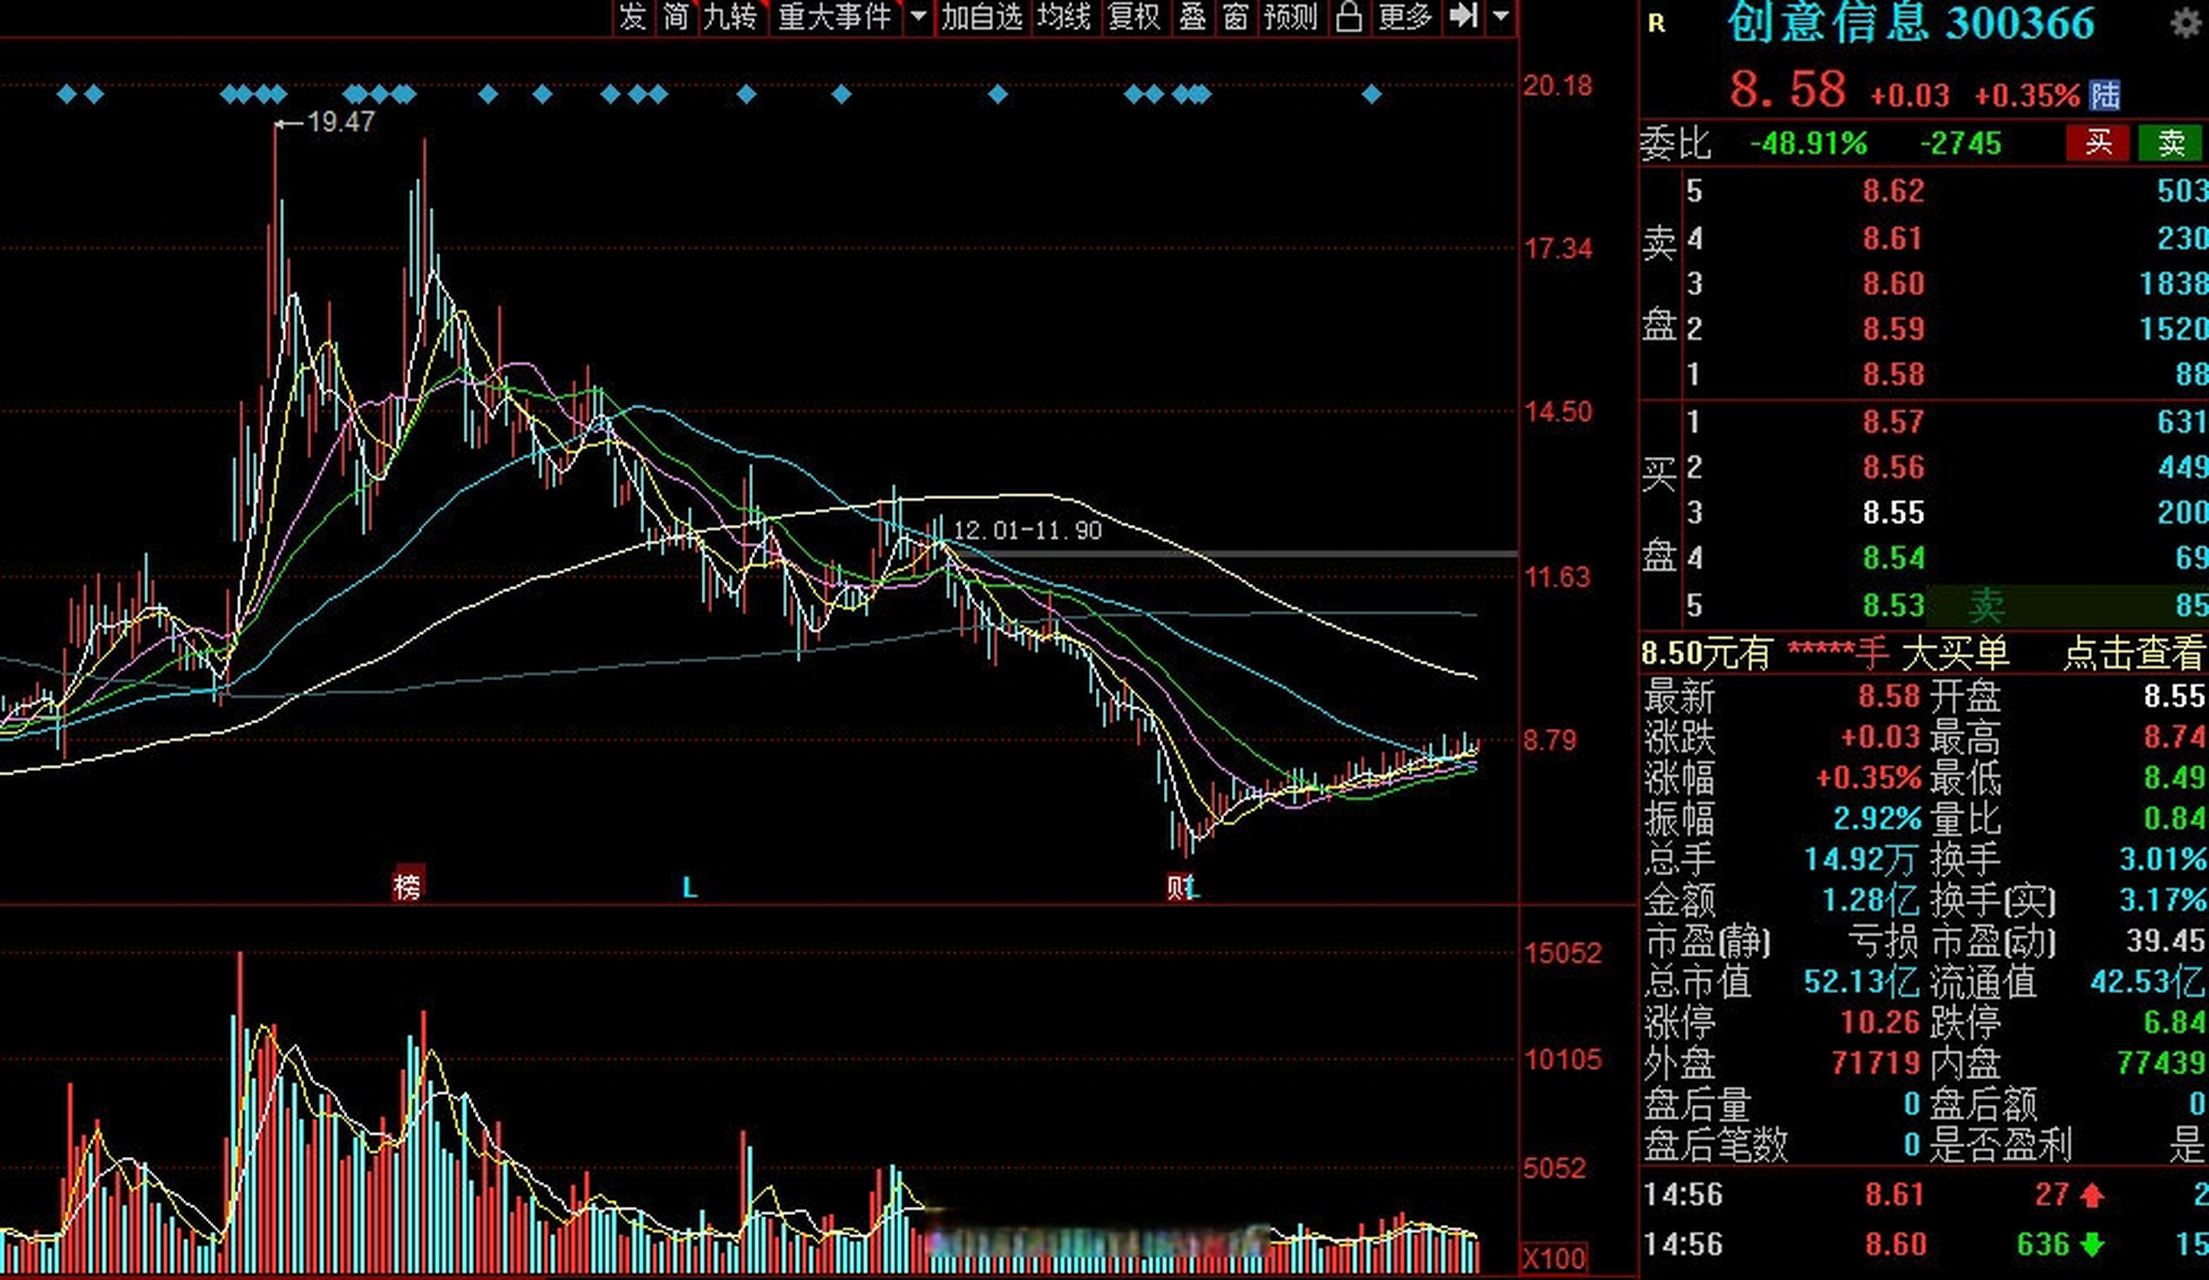Click the stock name 创意信息 300366
The width and height of the screenshot is (2209, 1280).
[x=1910, y=23]
